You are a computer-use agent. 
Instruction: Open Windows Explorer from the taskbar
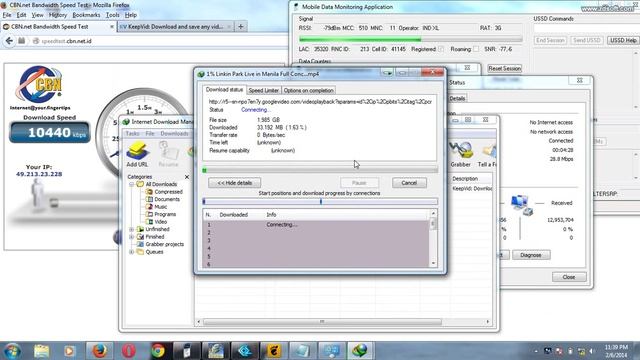pos(42,351)
